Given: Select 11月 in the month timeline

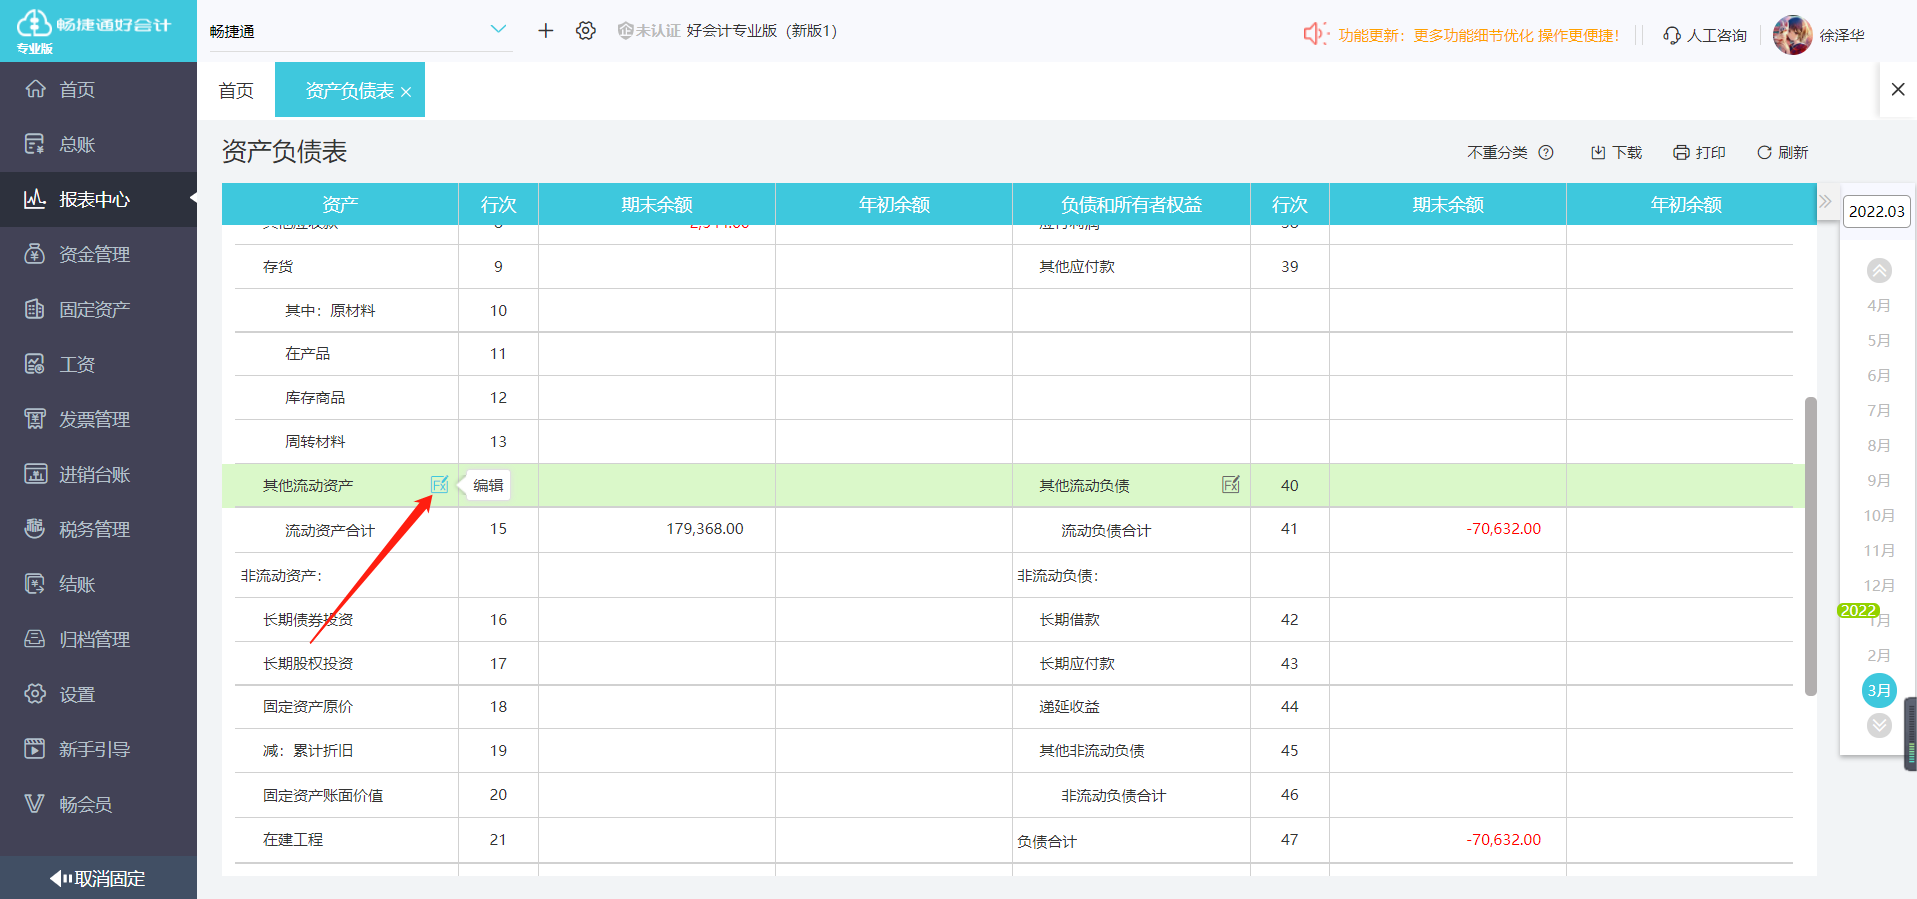Looking at the screenshot, I should tap(1879, 550).
